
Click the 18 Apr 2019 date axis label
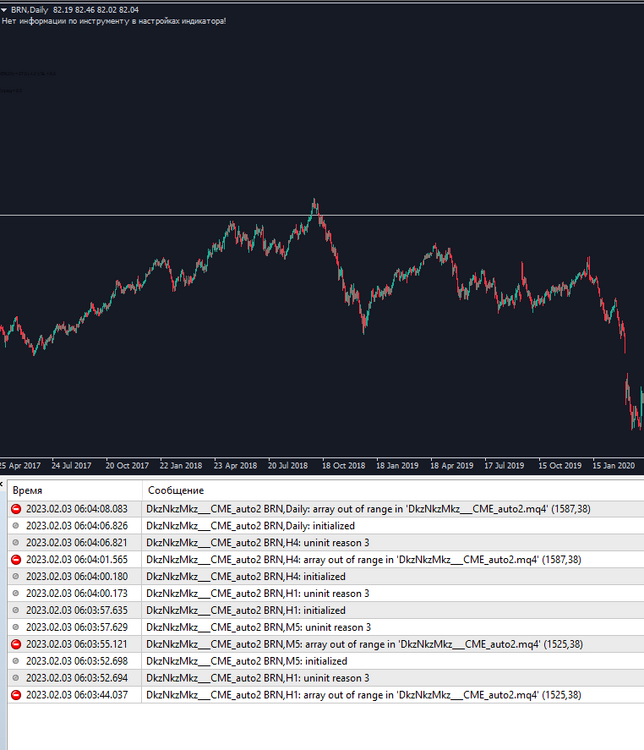click(x=452, y=465)
